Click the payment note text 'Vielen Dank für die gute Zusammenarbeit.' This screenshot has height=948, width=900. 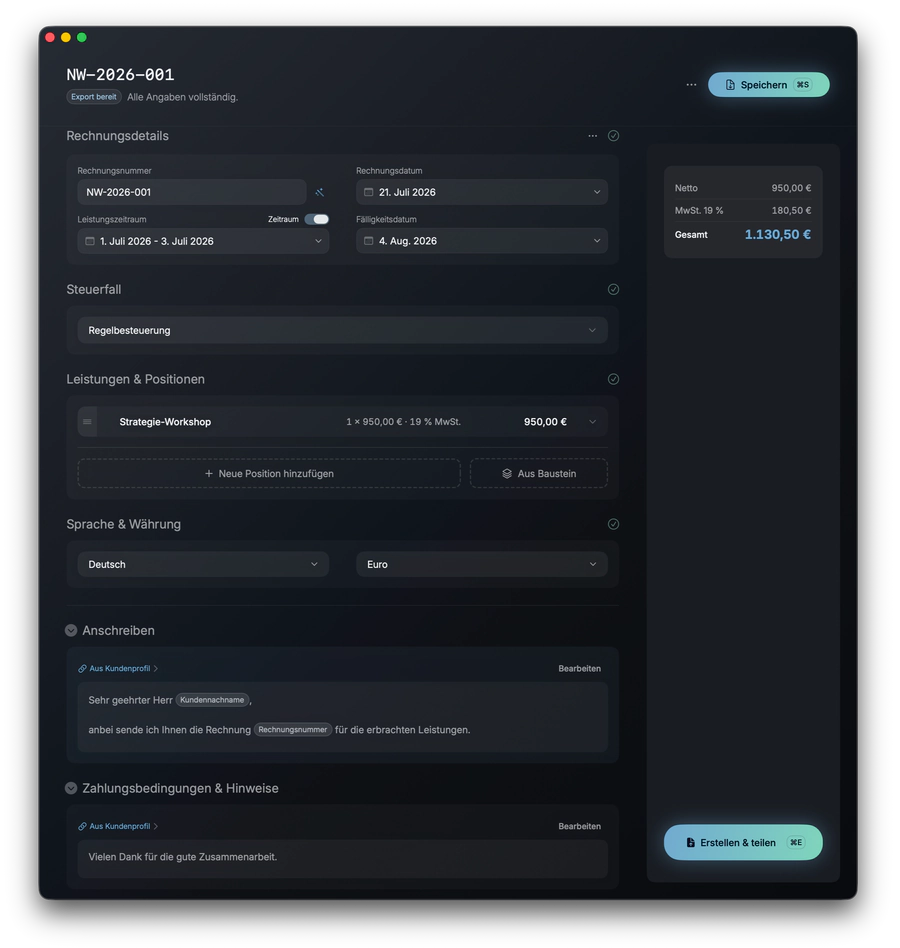tap(183, 857)
